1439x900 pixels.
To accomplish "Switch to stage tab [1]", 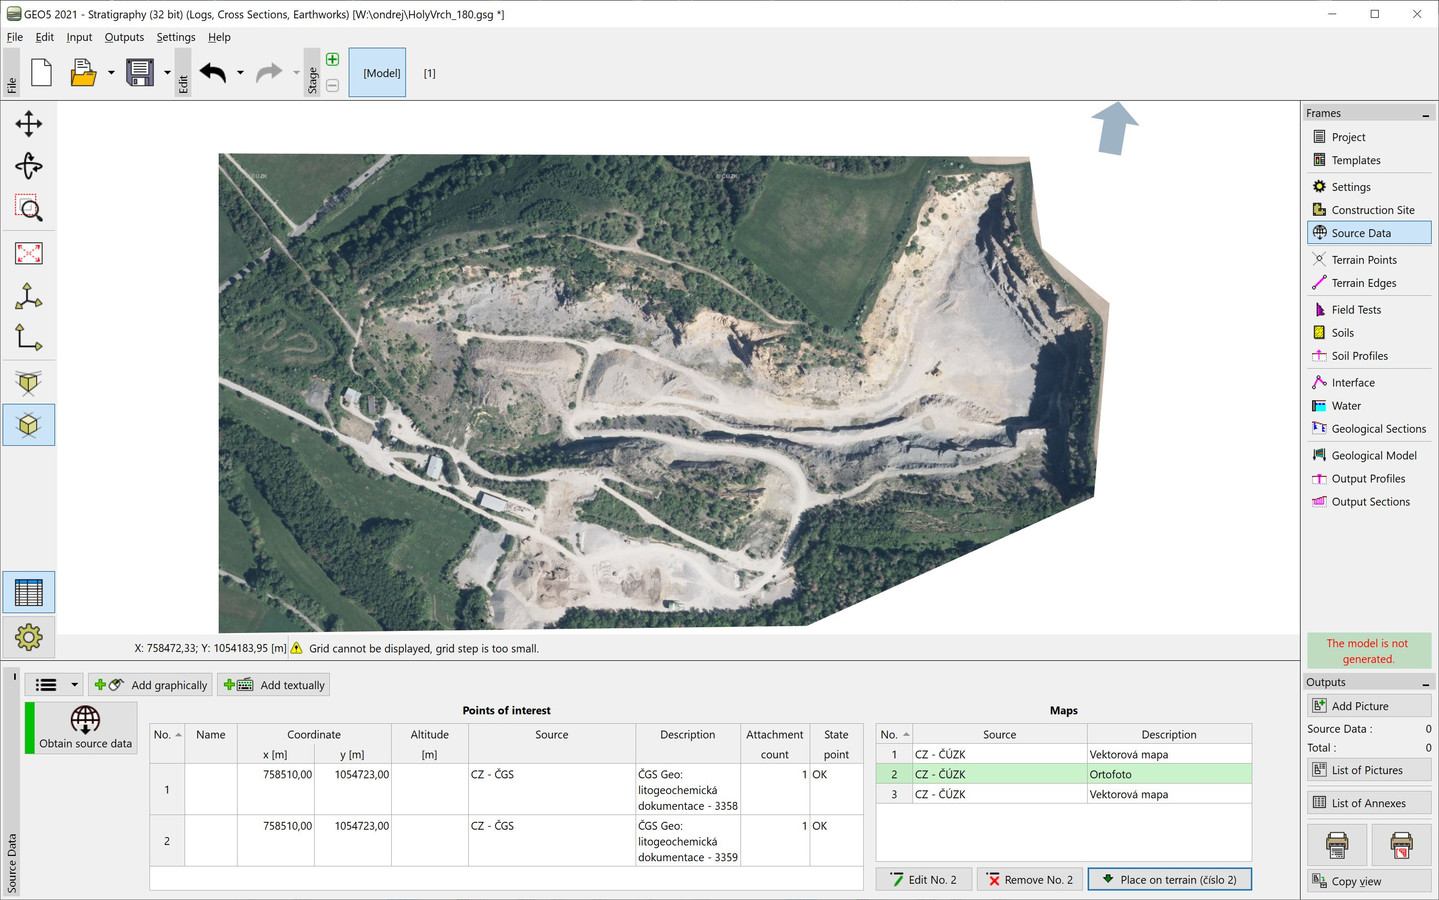I will [x=429, y=73].
